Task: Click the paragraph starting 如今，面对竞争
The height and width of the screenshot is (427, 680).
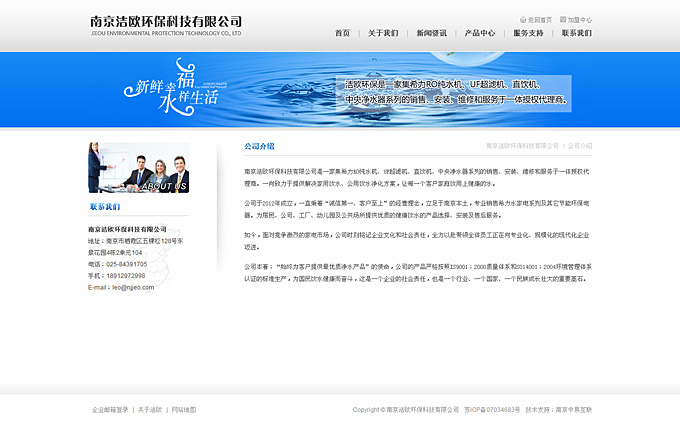Action: pyautogui.click(x=417, y=241)
